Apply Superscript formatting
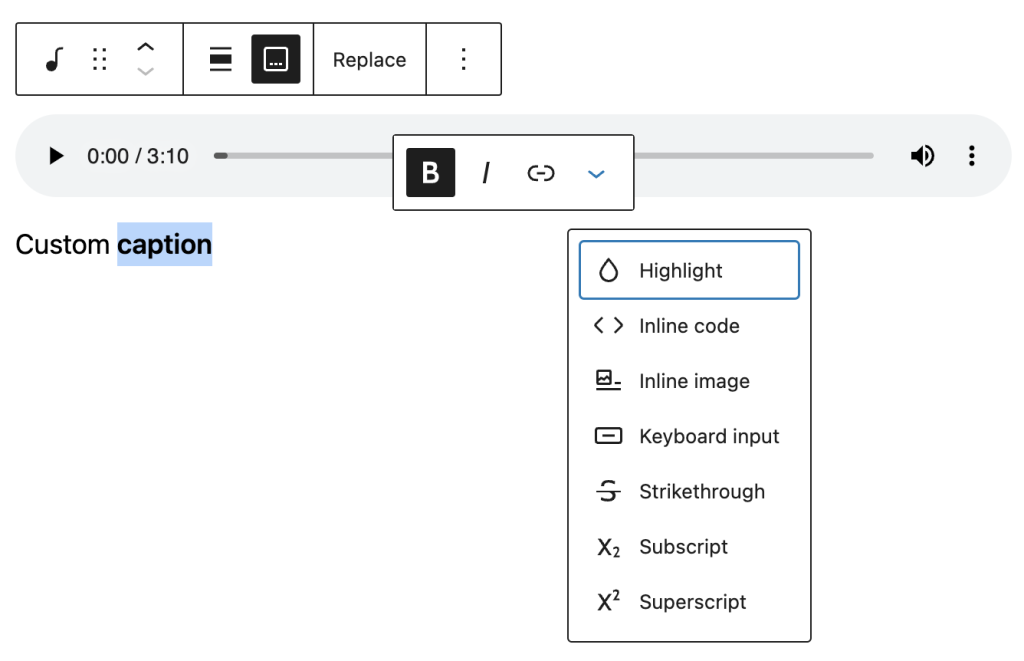Image resolution: width=1024 pixels, height=661 pixels. click(x=688, y=601)
